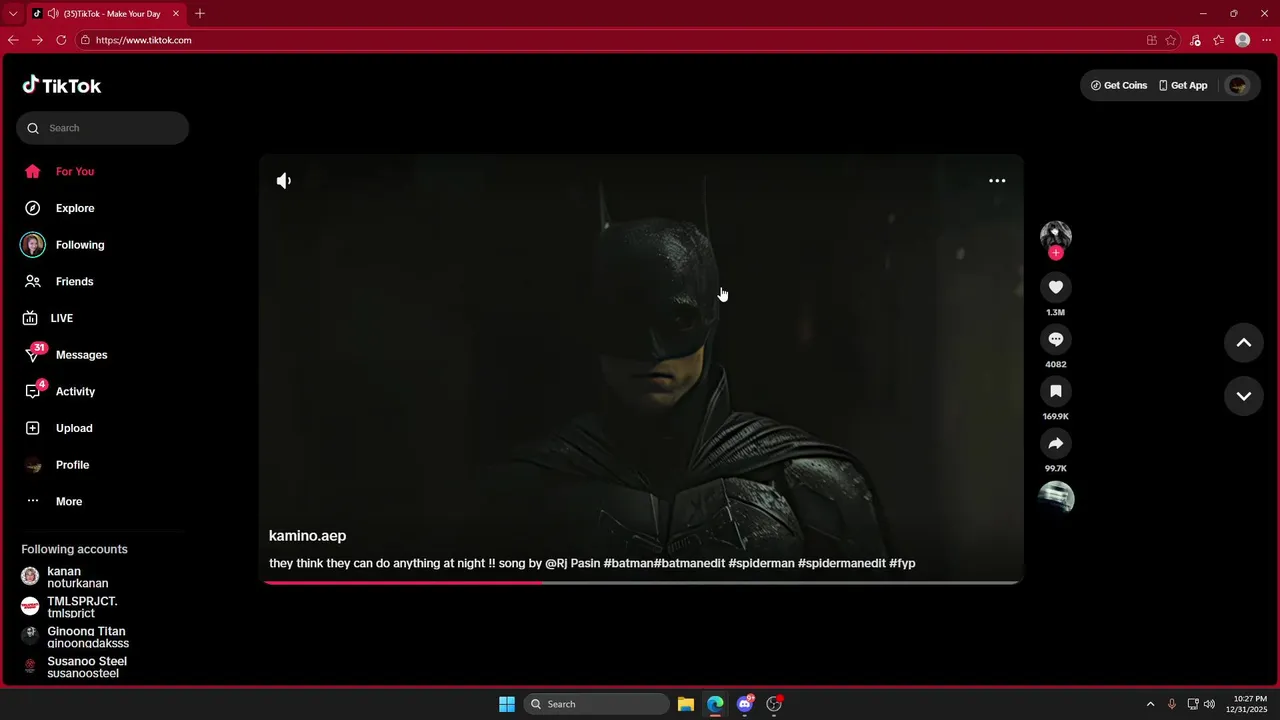Show hidden system tray icons
This screenshot has width=1280, height=720.
click(x=1150, y=704)
